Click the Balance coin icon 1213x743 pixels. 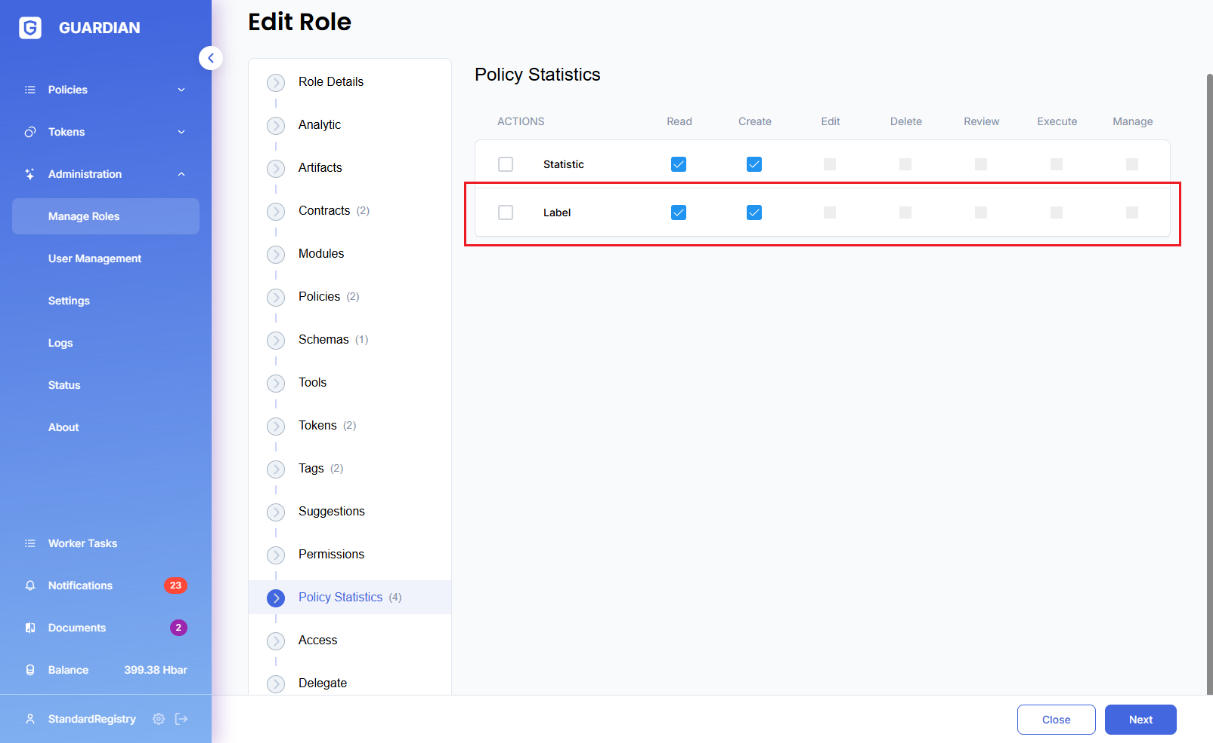tap(30, 670)
